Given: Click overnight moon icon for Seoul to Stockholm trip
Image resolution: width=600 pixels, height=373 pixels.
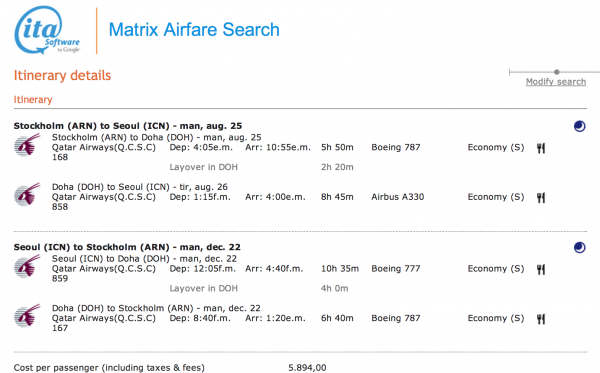Looking at the screenshot, I should [579, 247].
